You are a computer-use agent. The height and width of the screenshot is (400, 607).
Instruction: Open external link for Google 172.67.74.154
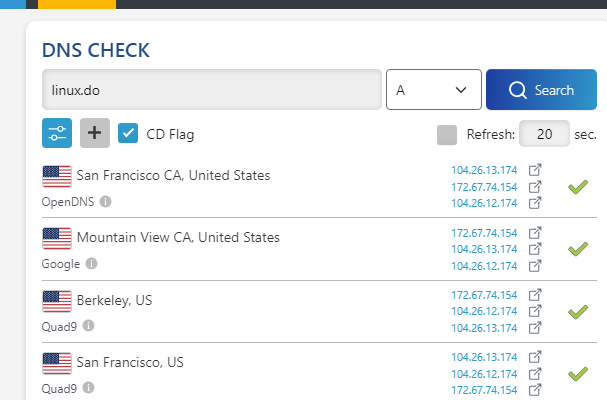click(535, 233)
